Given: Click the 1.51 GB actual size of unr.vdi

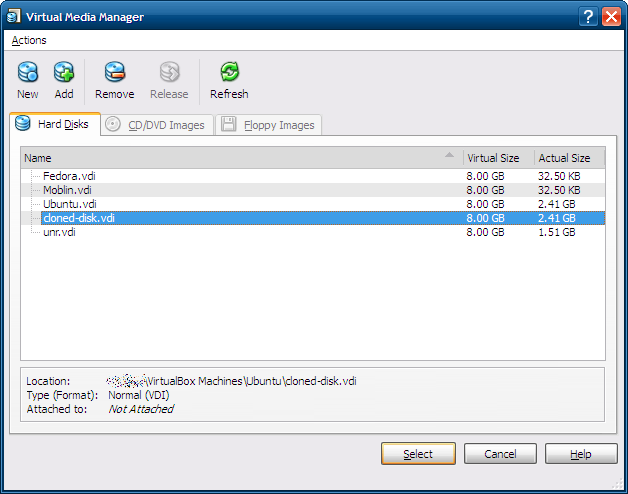Looking at the screenshot, I should click(557, 232).
